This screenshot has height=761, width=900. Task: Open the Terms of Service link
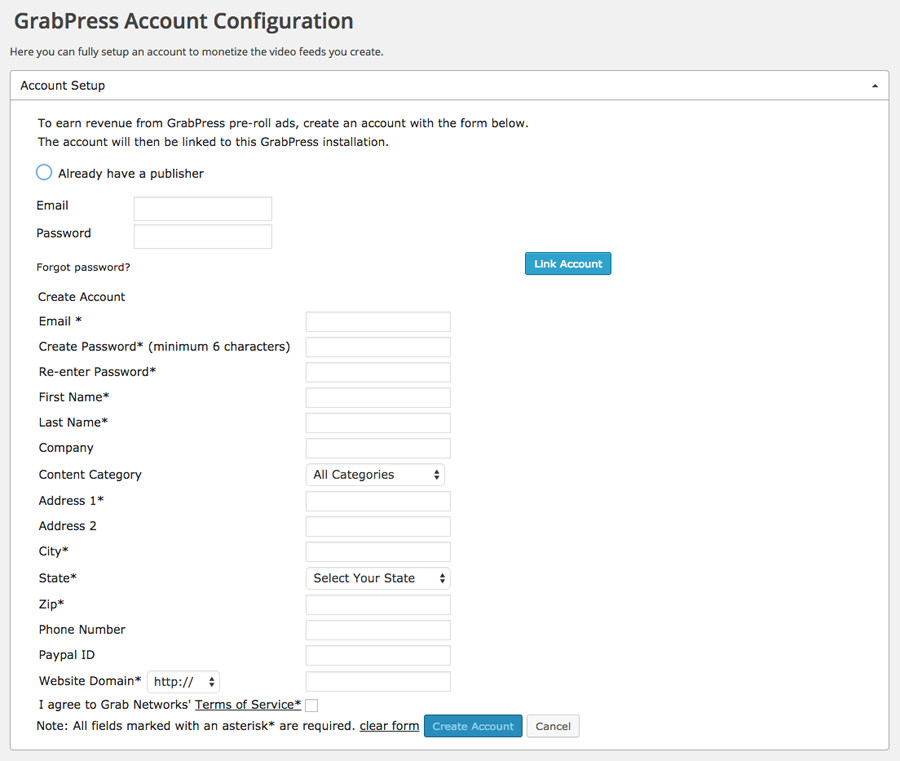tap(248, 705)
